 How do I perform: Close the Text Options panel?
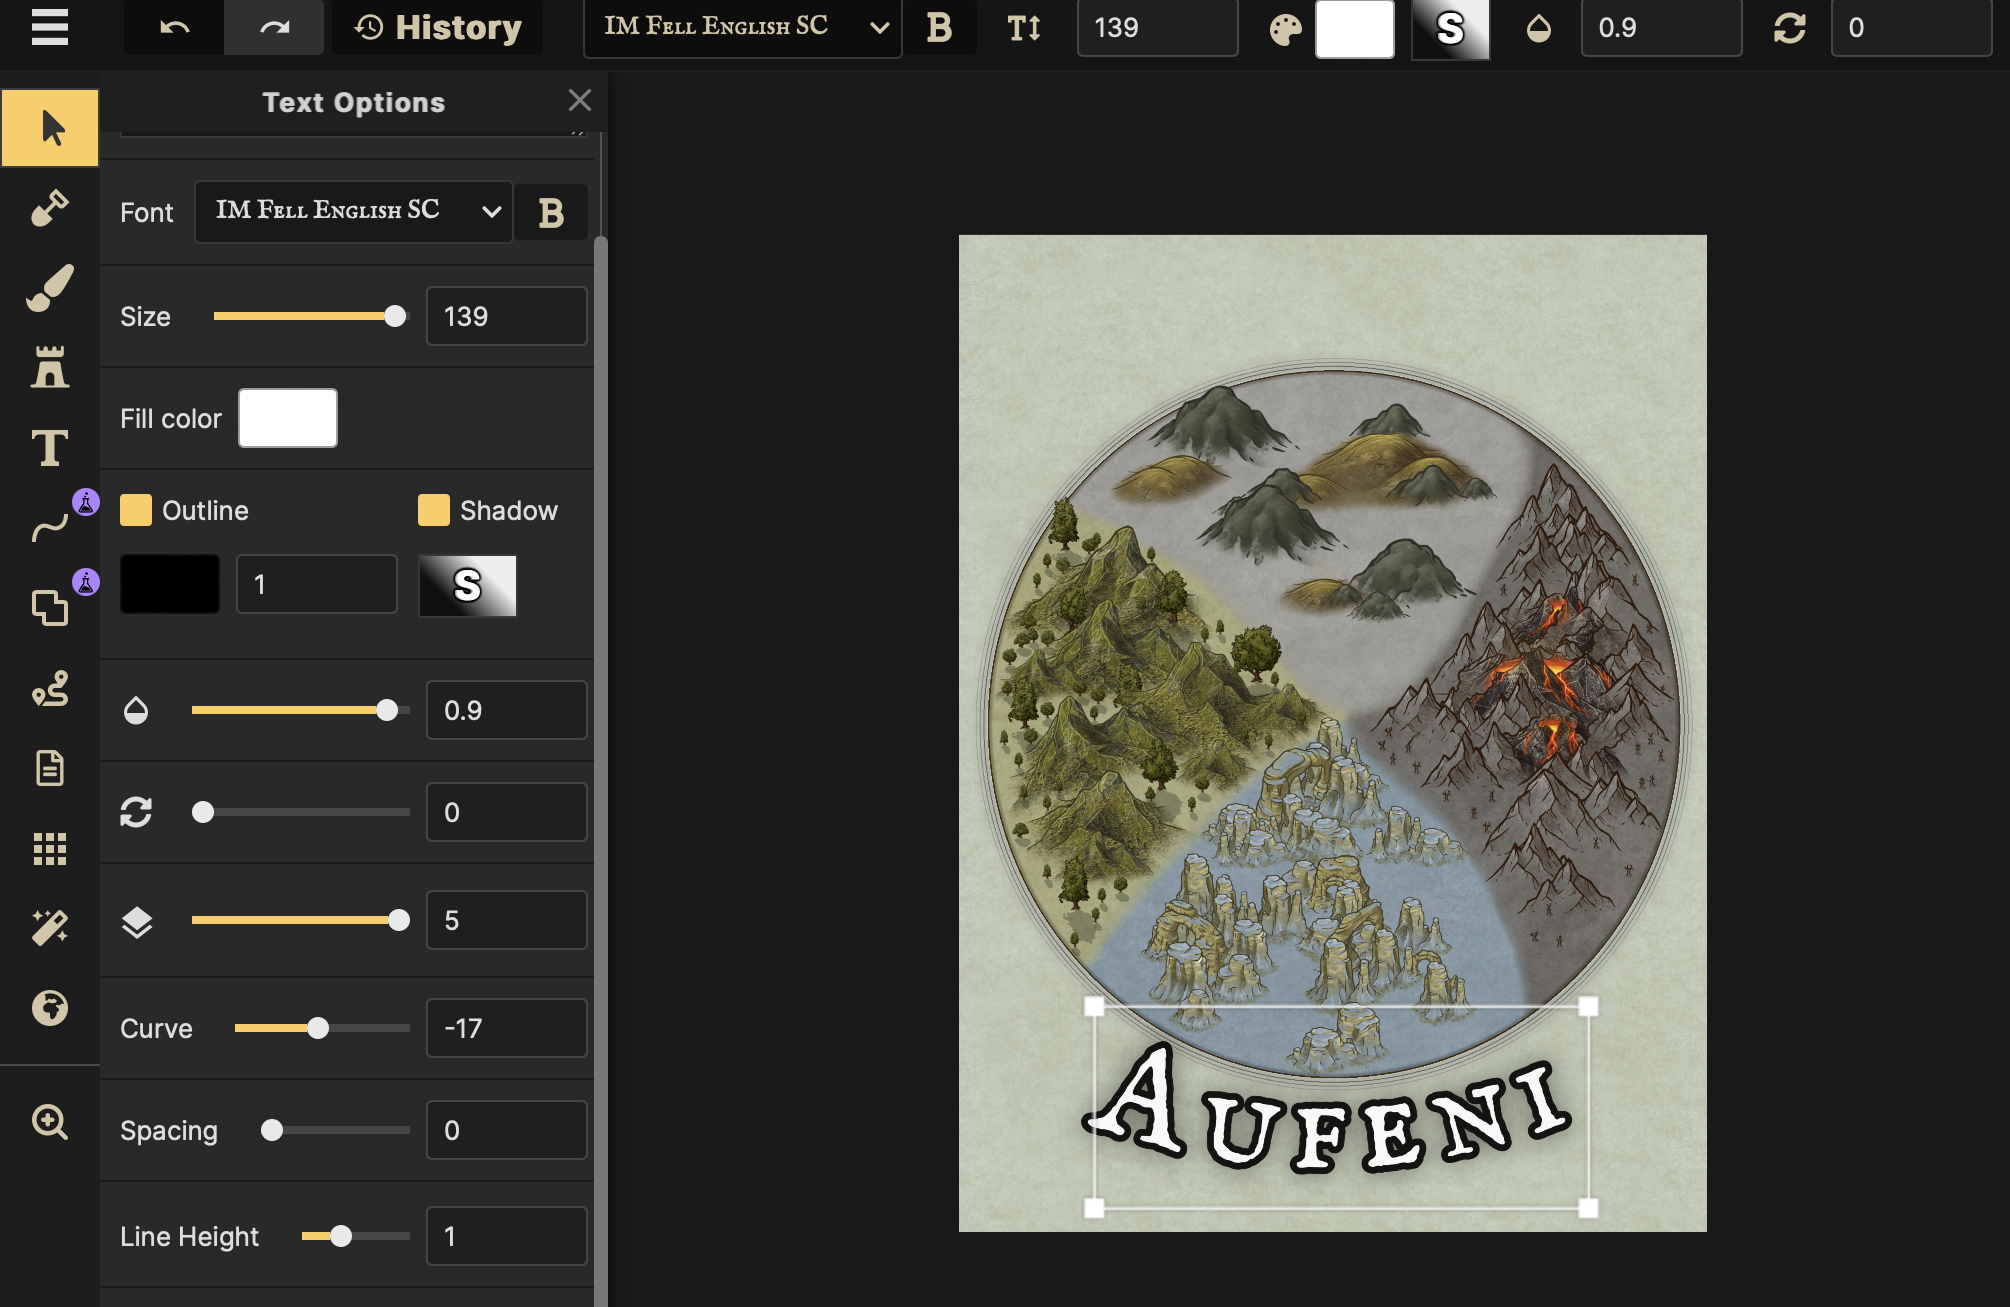[580, 100]
